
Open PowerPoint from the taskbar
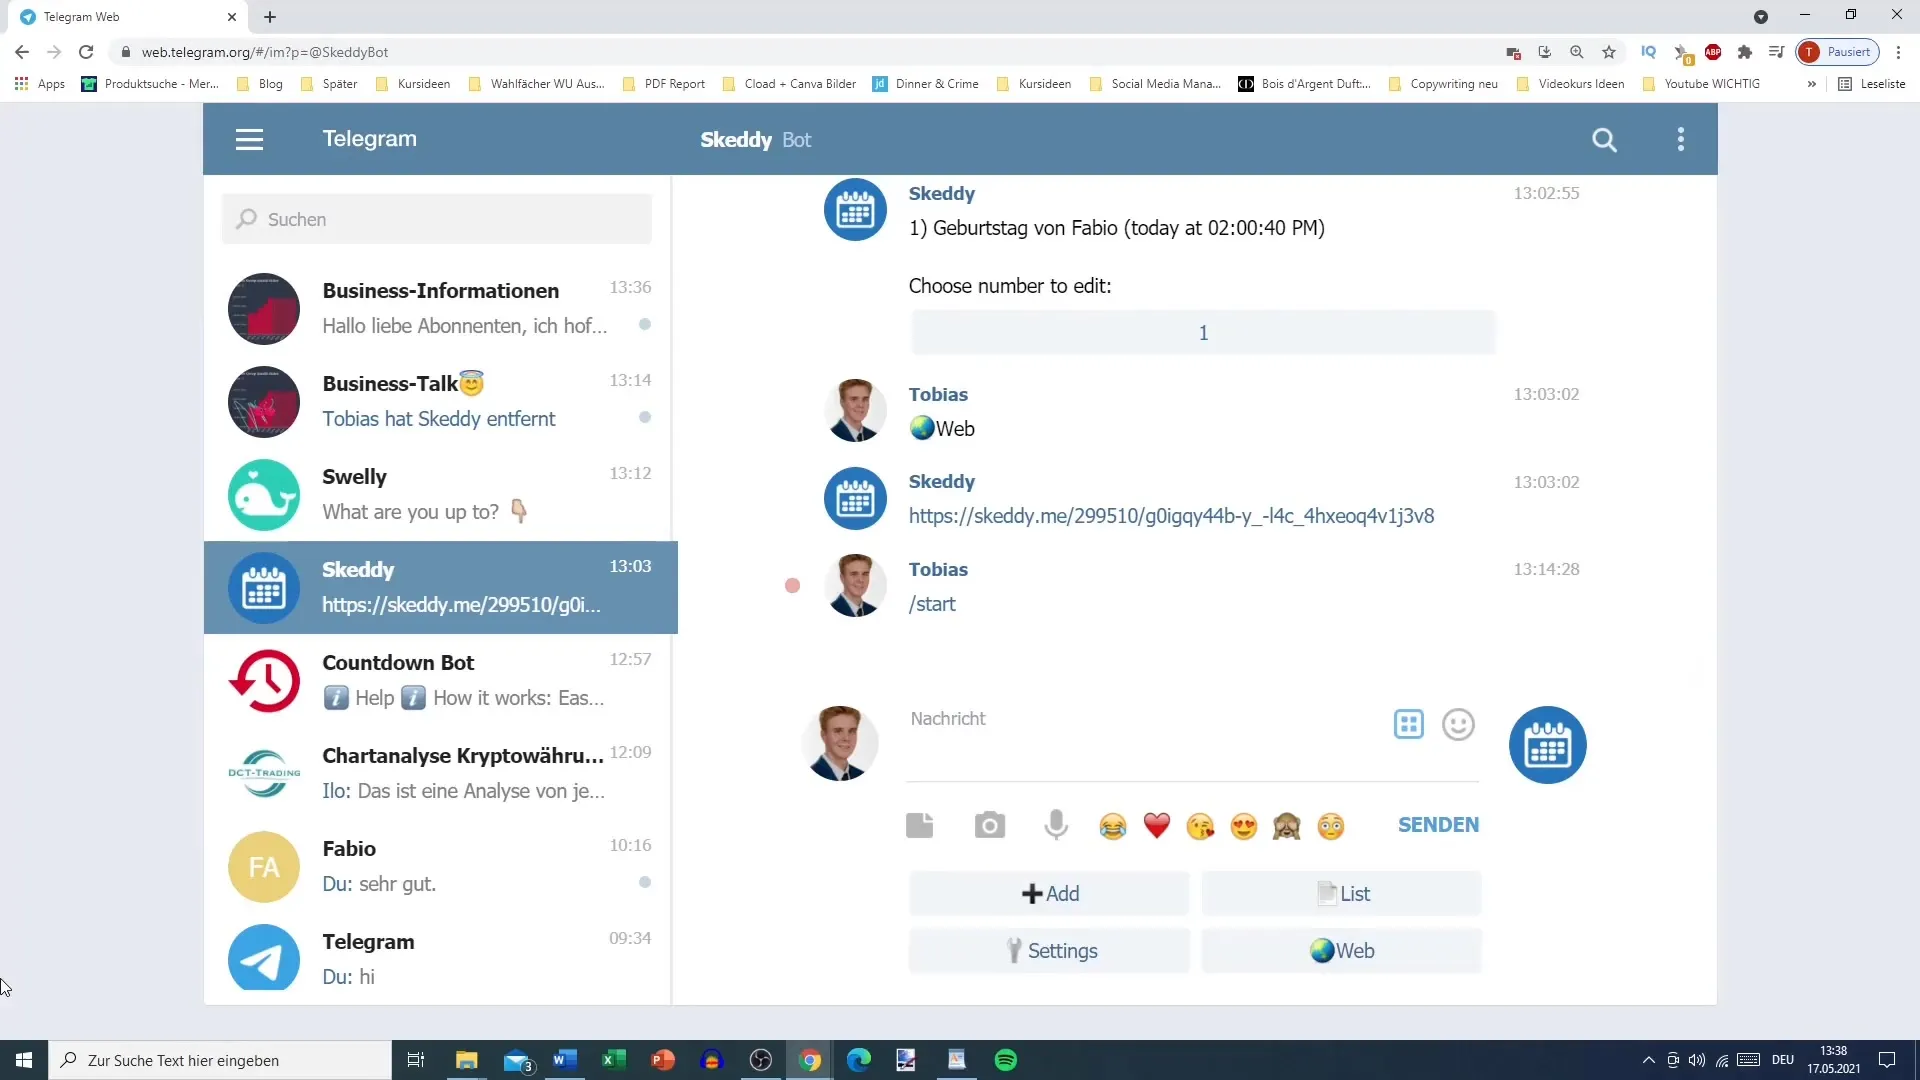tap(663, 1060)
